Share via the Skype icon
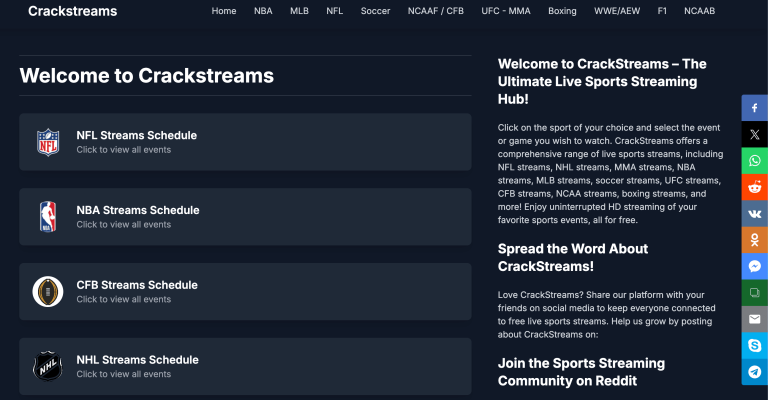Screen dimensions: 768x400 (x=754, y=345)
